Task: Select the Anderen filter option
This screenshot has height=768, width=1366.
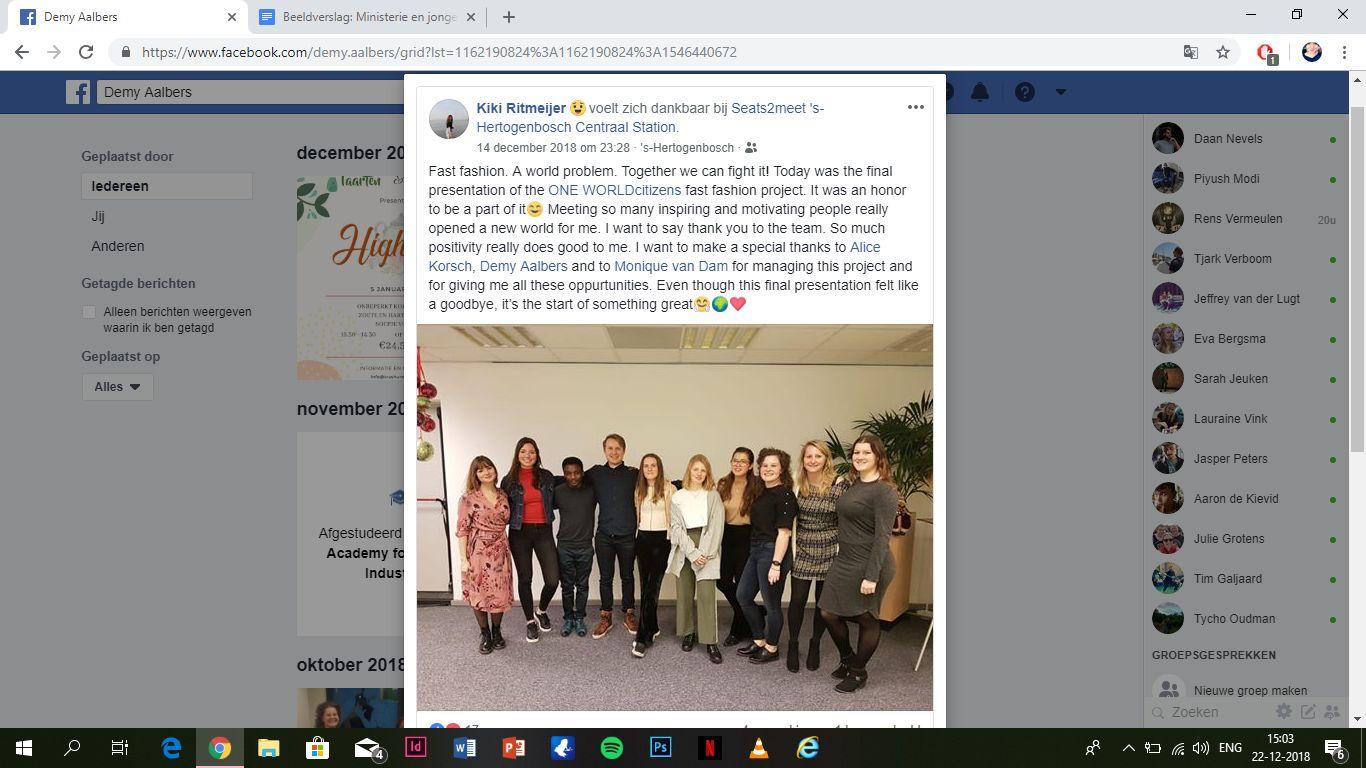Action: point(118,246)
